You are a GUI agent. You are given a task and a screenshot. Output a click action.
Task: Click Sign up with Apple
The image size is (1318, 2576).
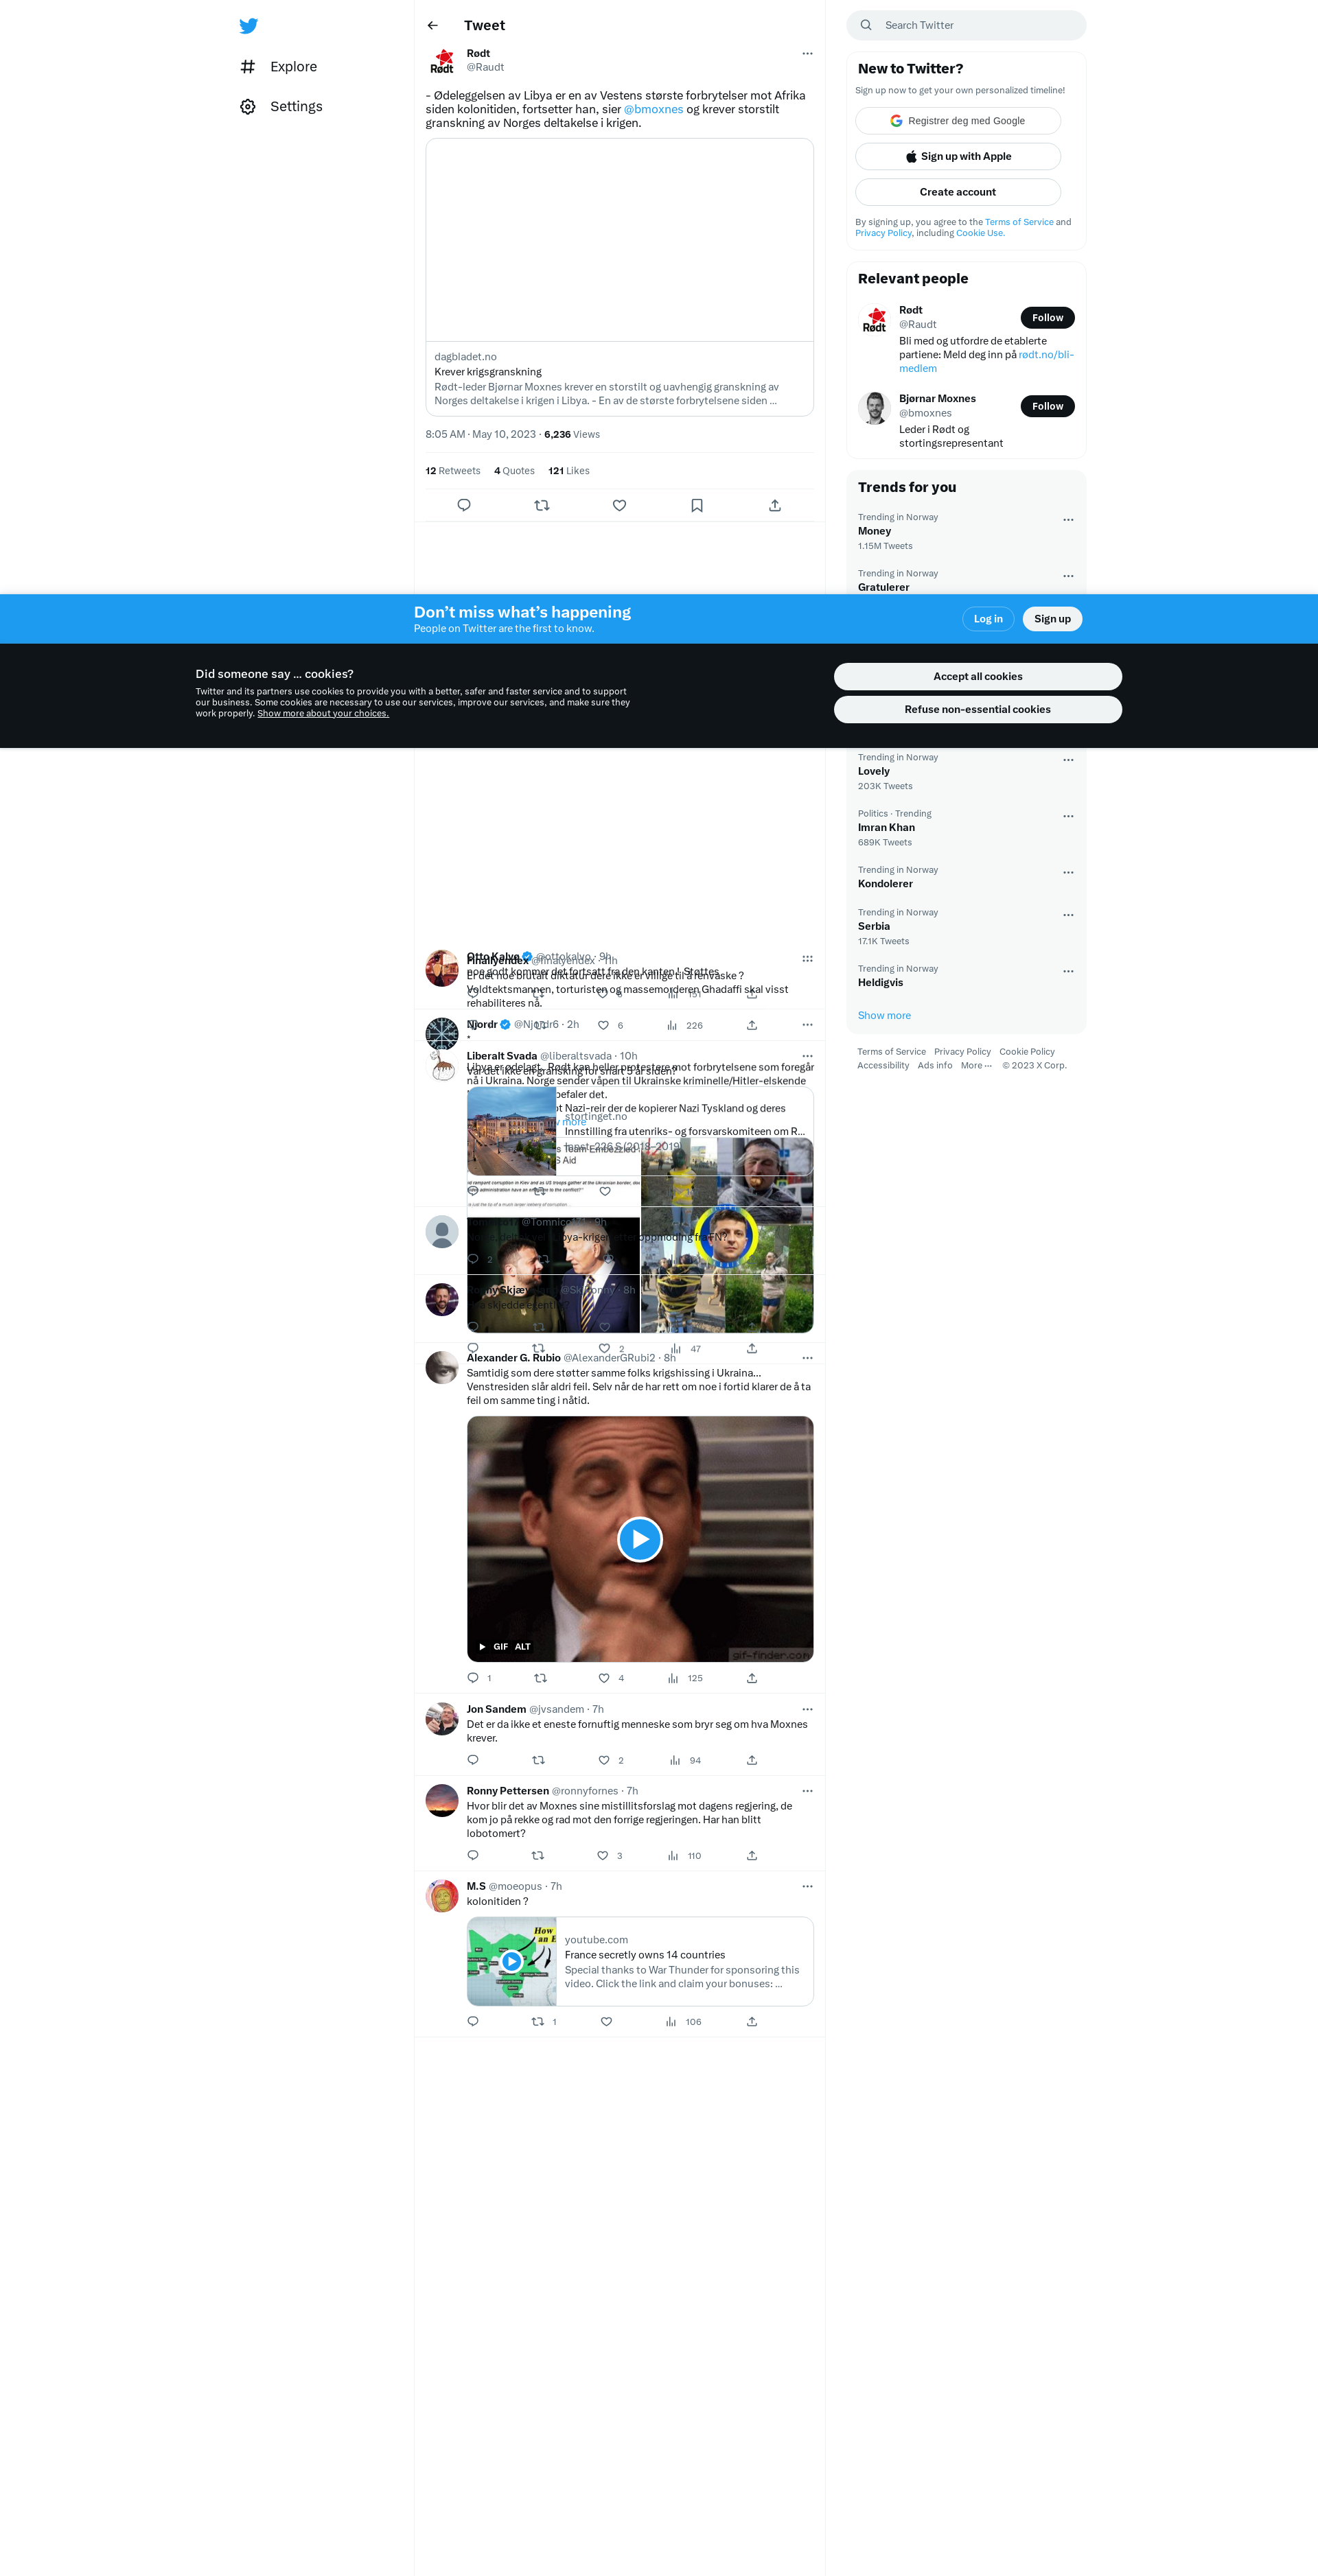coord(958,157)
